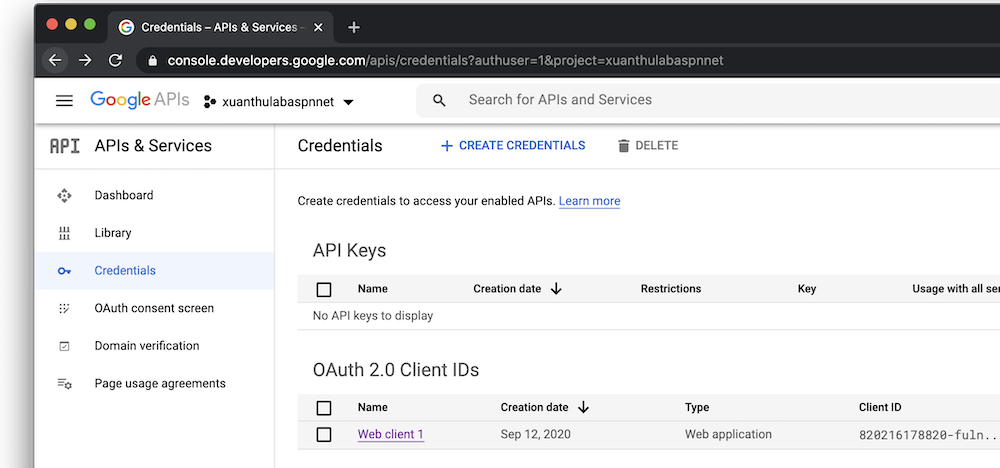Click the Page usage agreements icon
The height and width of the screenshot is (468, 1000).
pyautogui.click(x=65, y=384)
